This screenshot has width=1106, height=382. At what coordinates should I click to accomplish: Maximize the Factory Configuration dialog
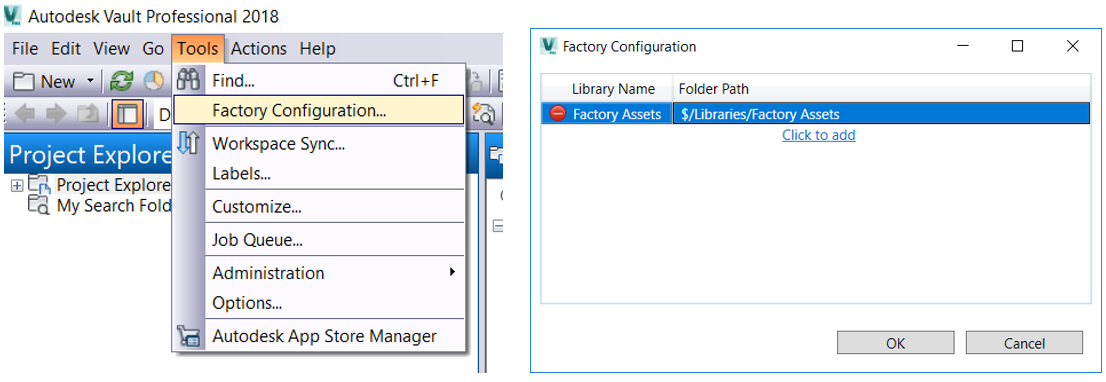[x=1017, y=47]
